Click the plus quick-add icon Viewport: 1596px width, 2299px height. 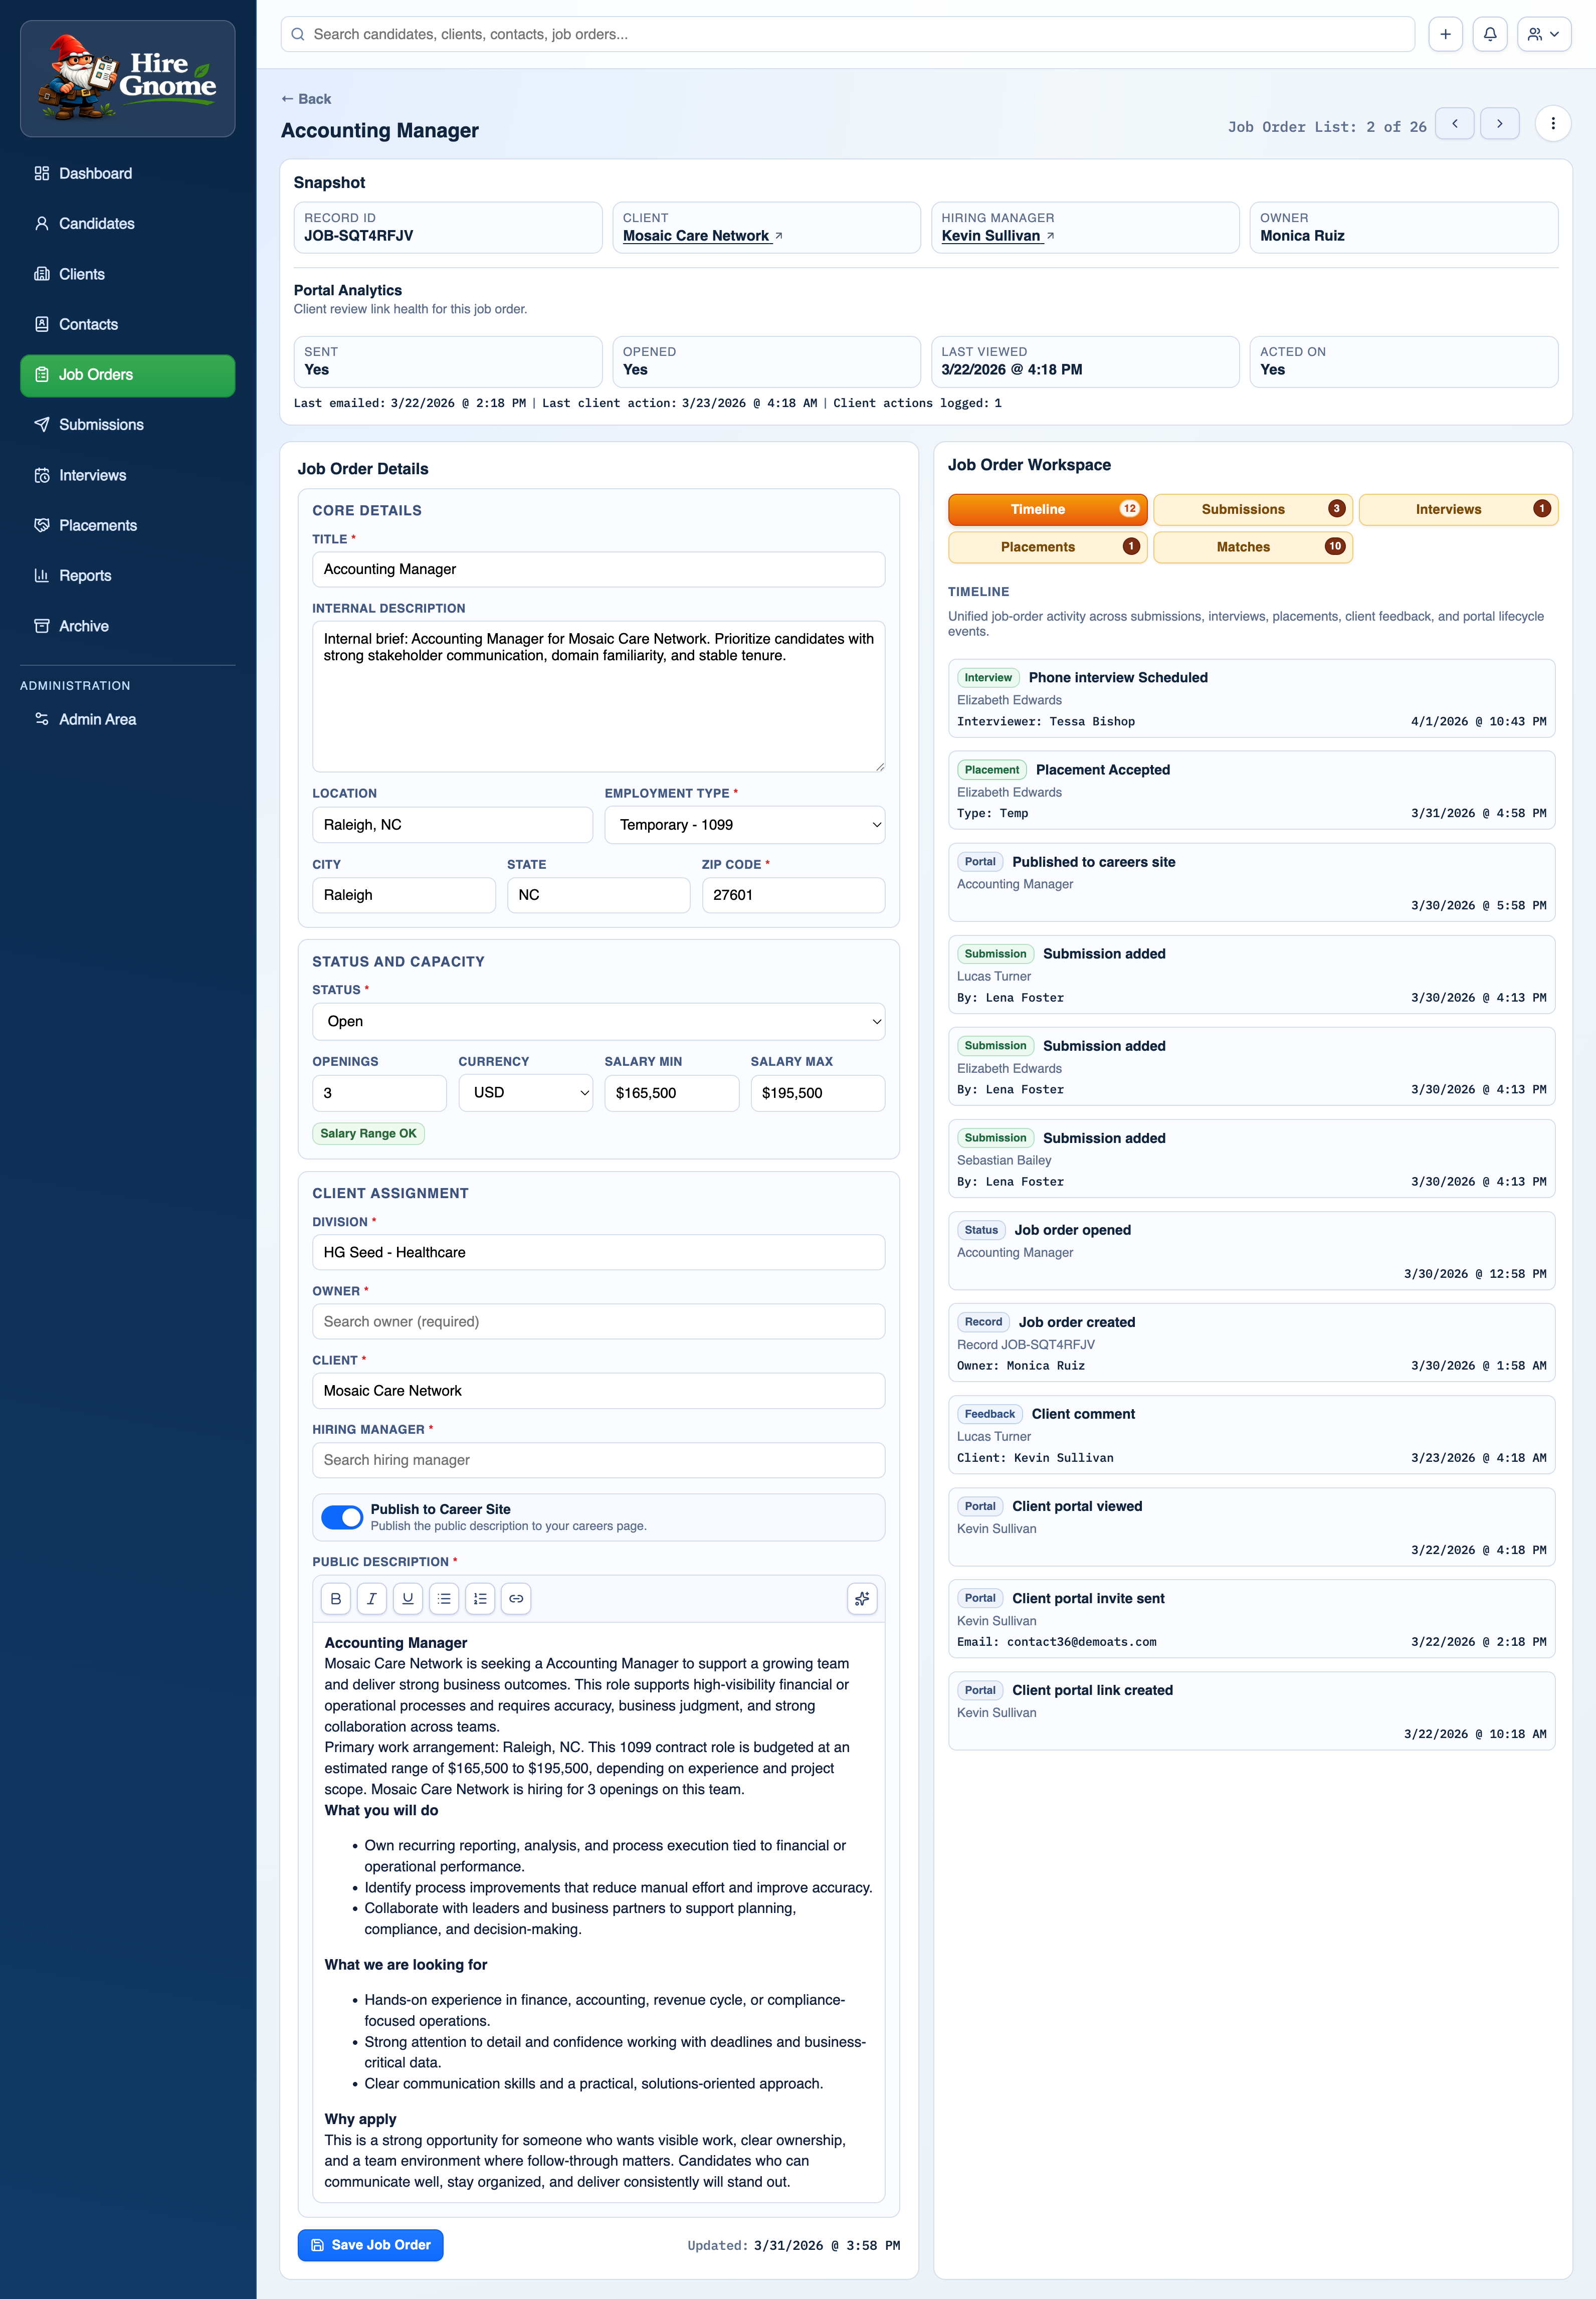1445,34
